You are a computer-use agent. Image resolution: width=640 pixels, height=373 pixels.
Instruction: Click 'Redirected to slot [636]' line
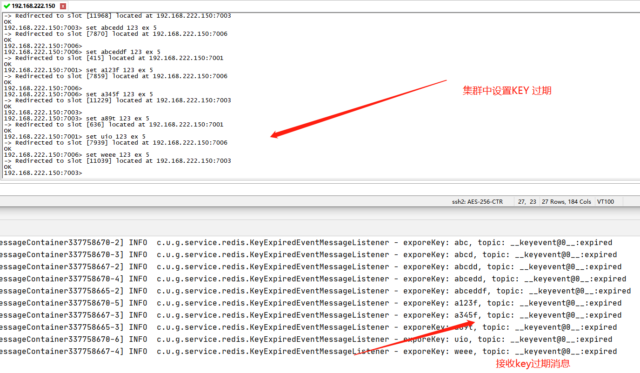(x=113, y=124)
